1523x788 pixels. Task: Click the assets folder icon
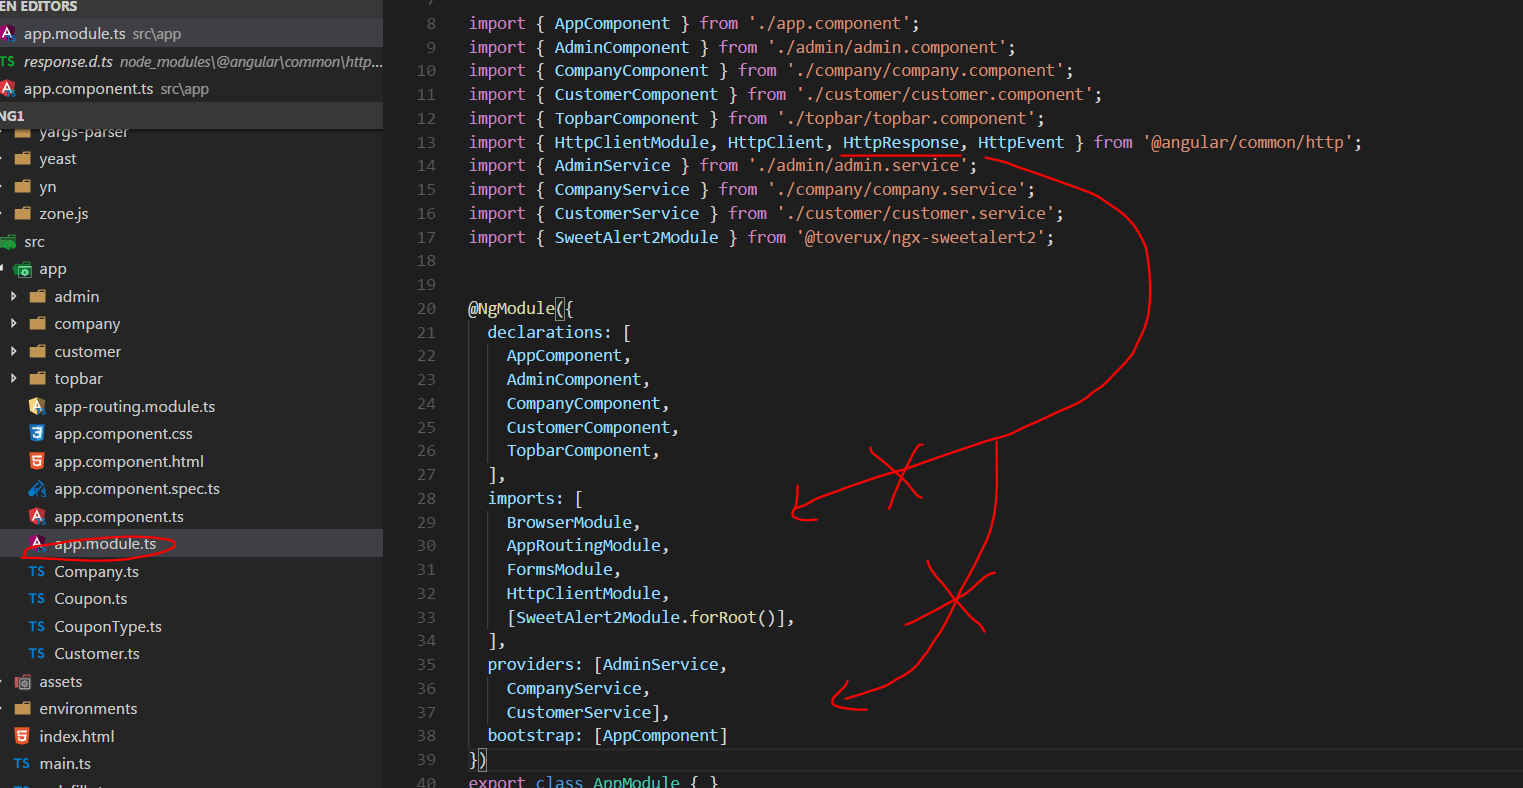coord(22,681)
